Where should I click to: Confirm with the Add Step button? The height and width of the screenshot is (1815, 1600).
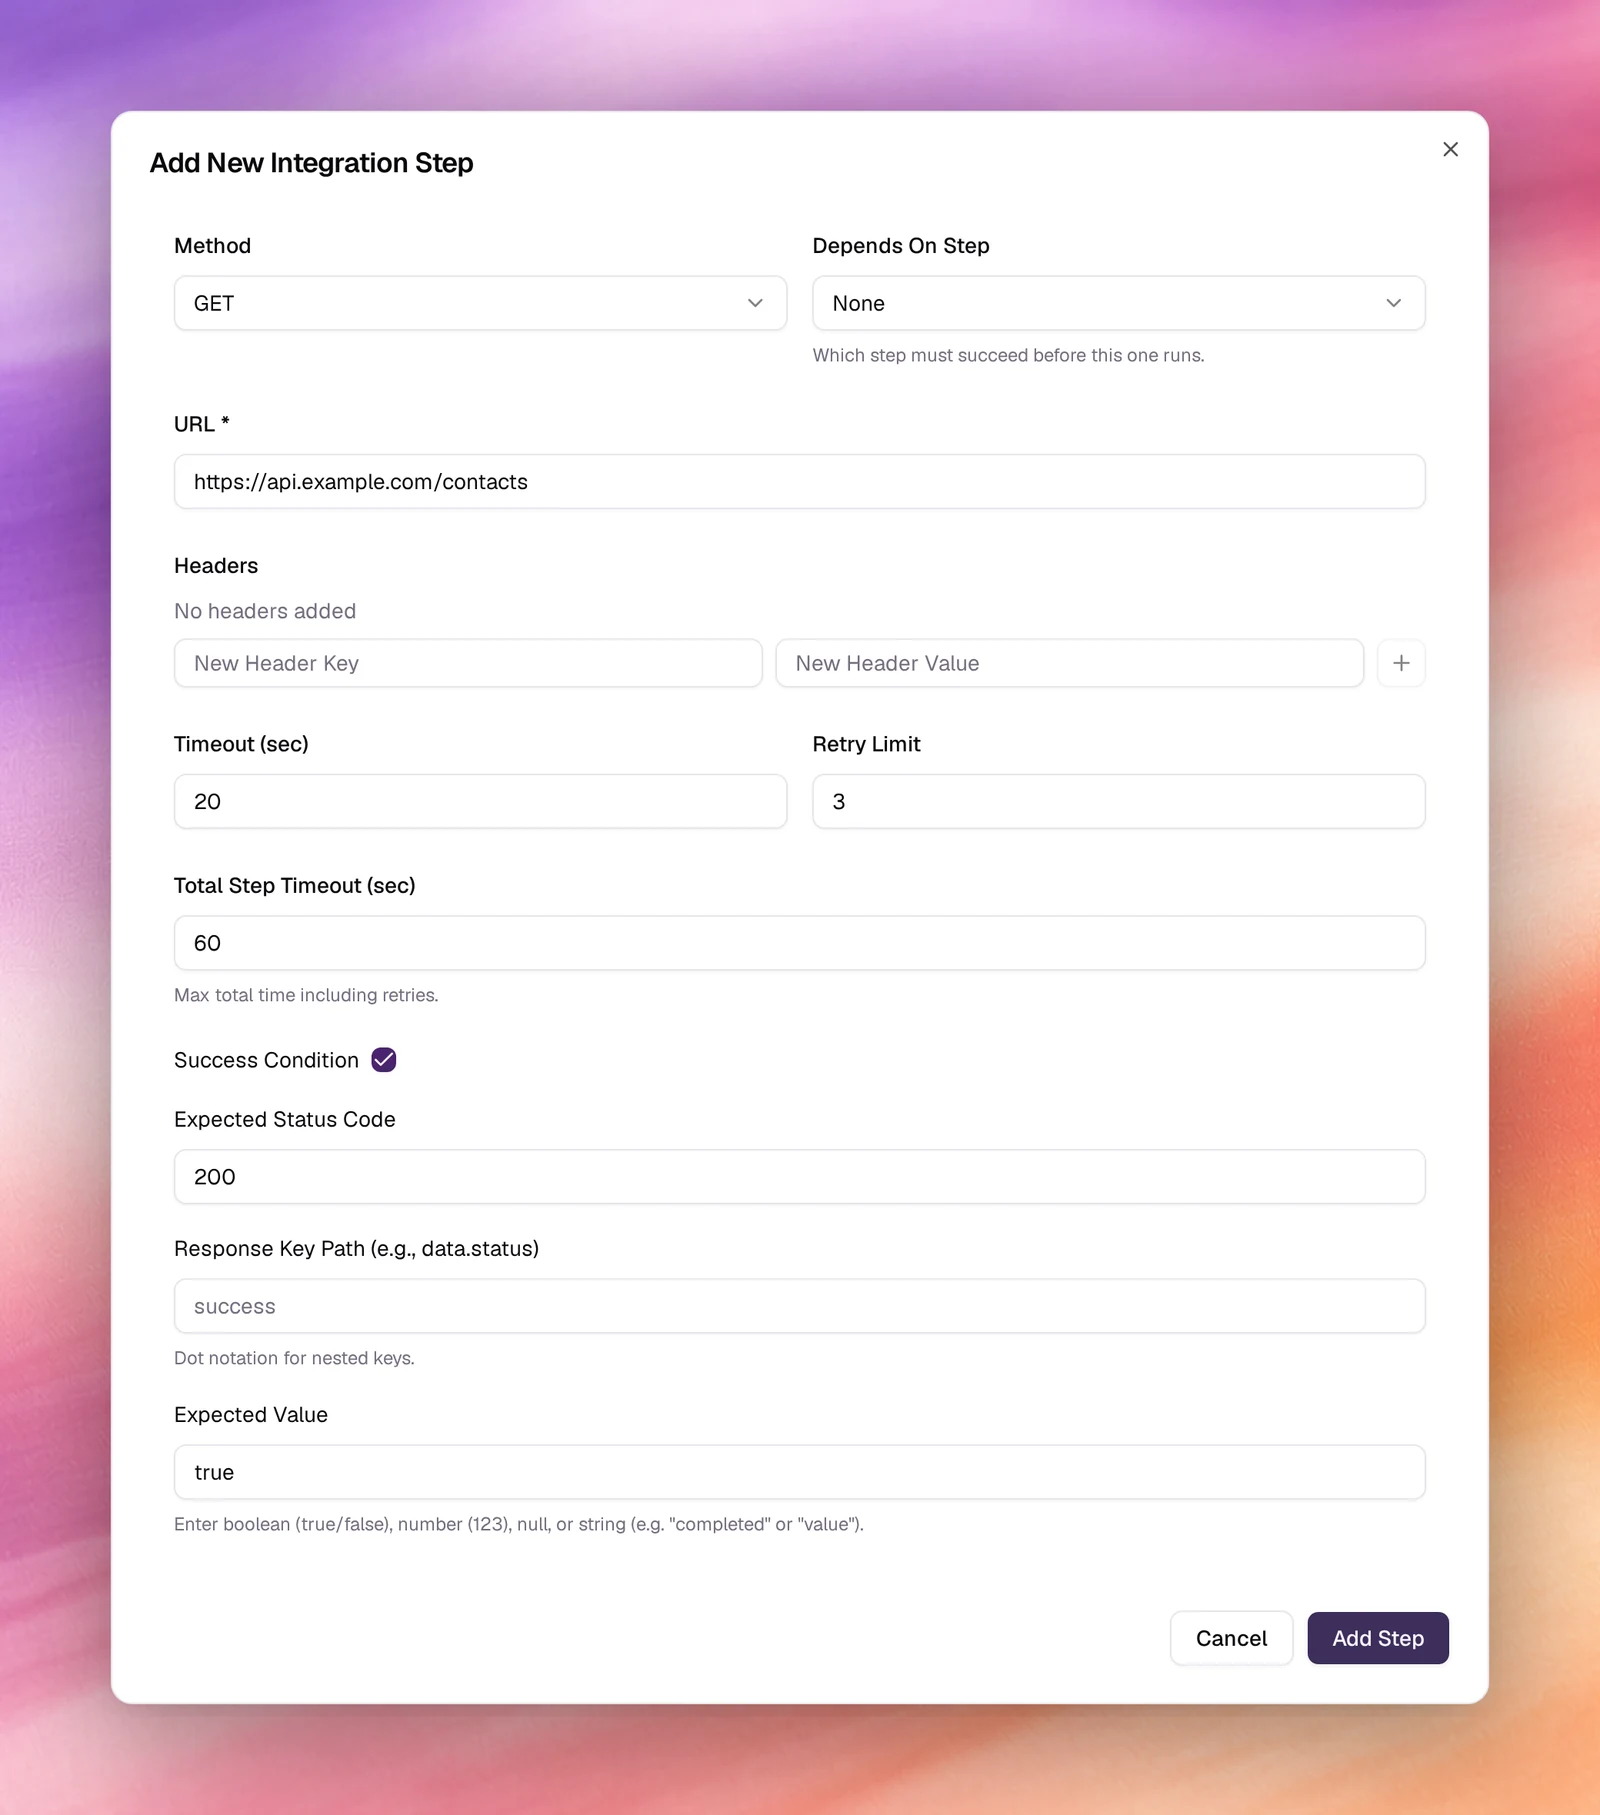(1378, 1638)
